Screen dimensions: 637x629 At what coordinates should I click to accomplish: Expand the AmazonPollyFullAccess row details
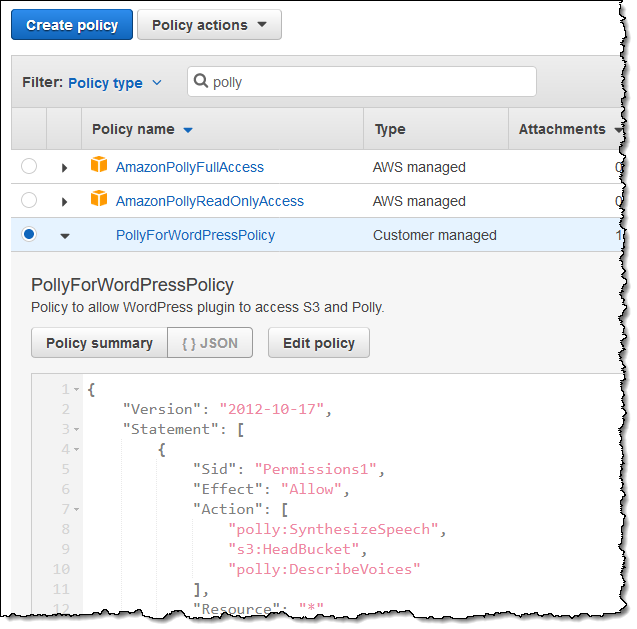[x=65, y=168]
